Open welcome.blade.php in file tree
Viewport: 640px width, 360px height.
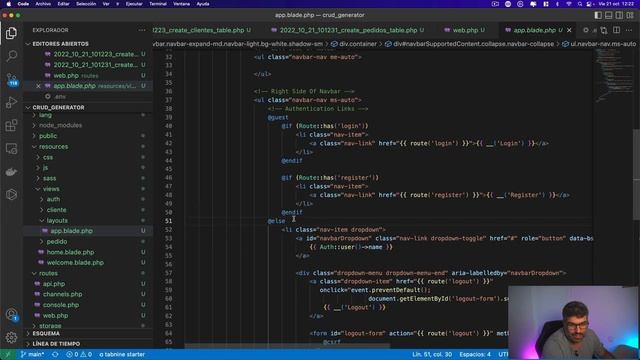[75, 263]
